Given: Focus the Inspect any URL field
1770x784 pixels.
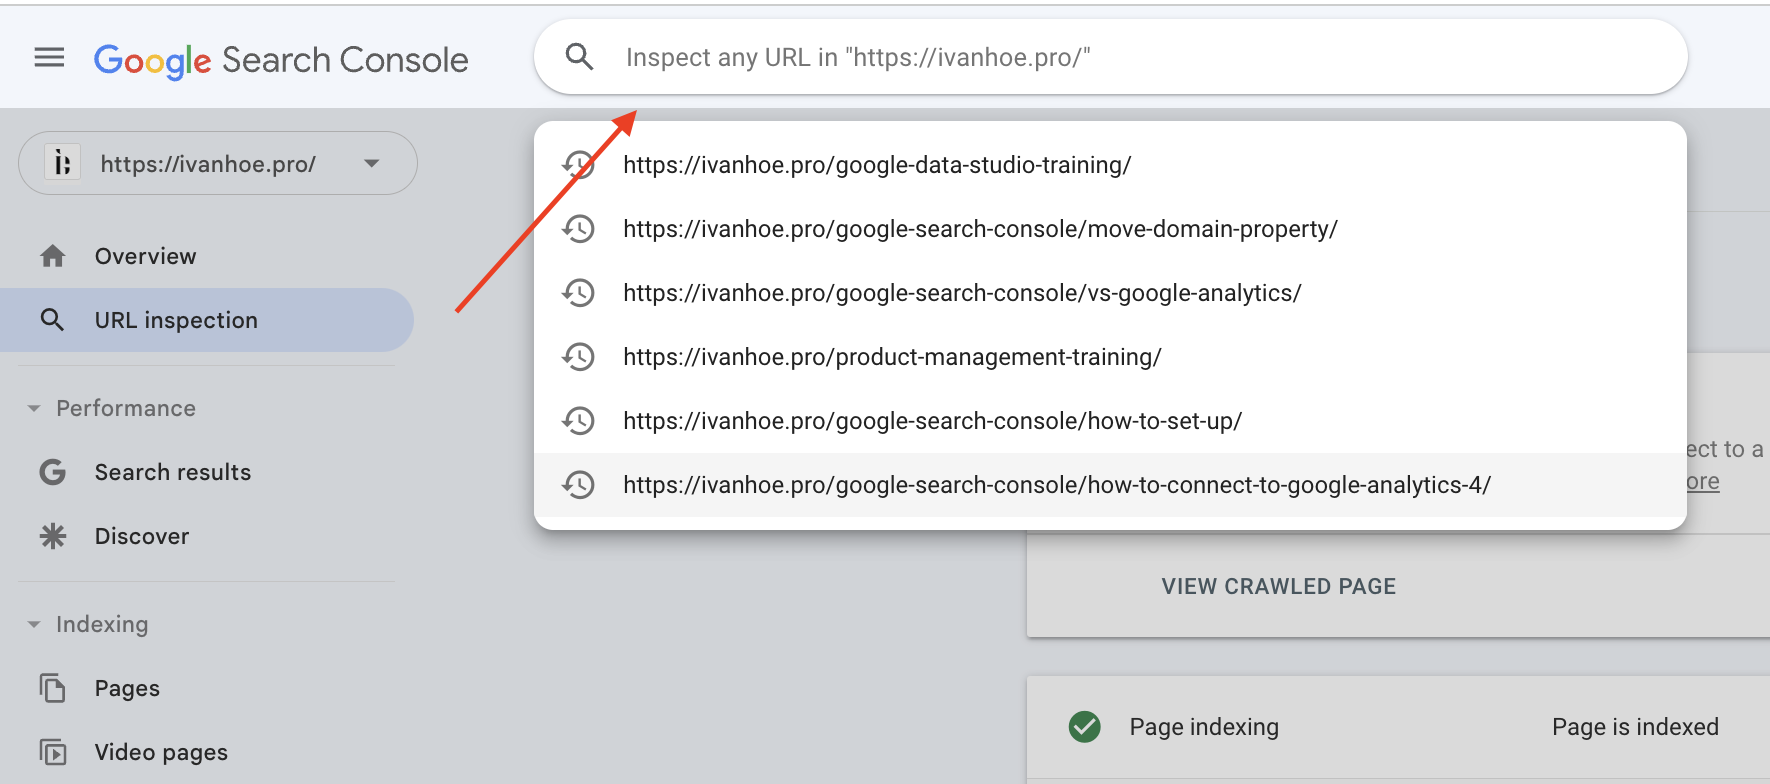Looking at the screenshot, I should pyautogui.click(x=1100, y=58).
